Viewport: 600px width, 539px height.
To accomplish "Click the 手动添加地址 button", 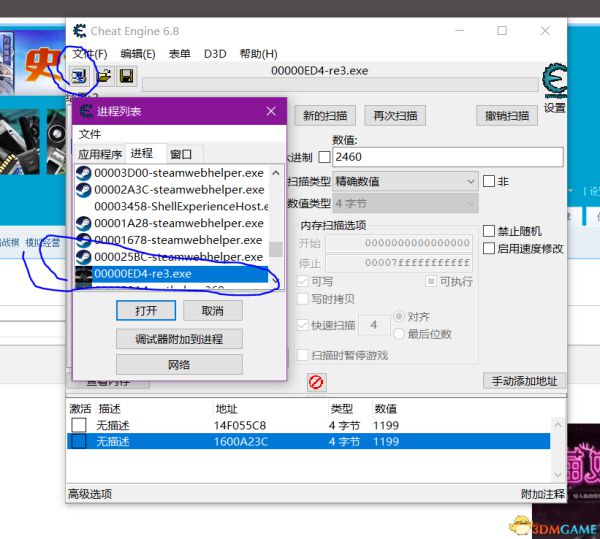I will pos(524,381).
